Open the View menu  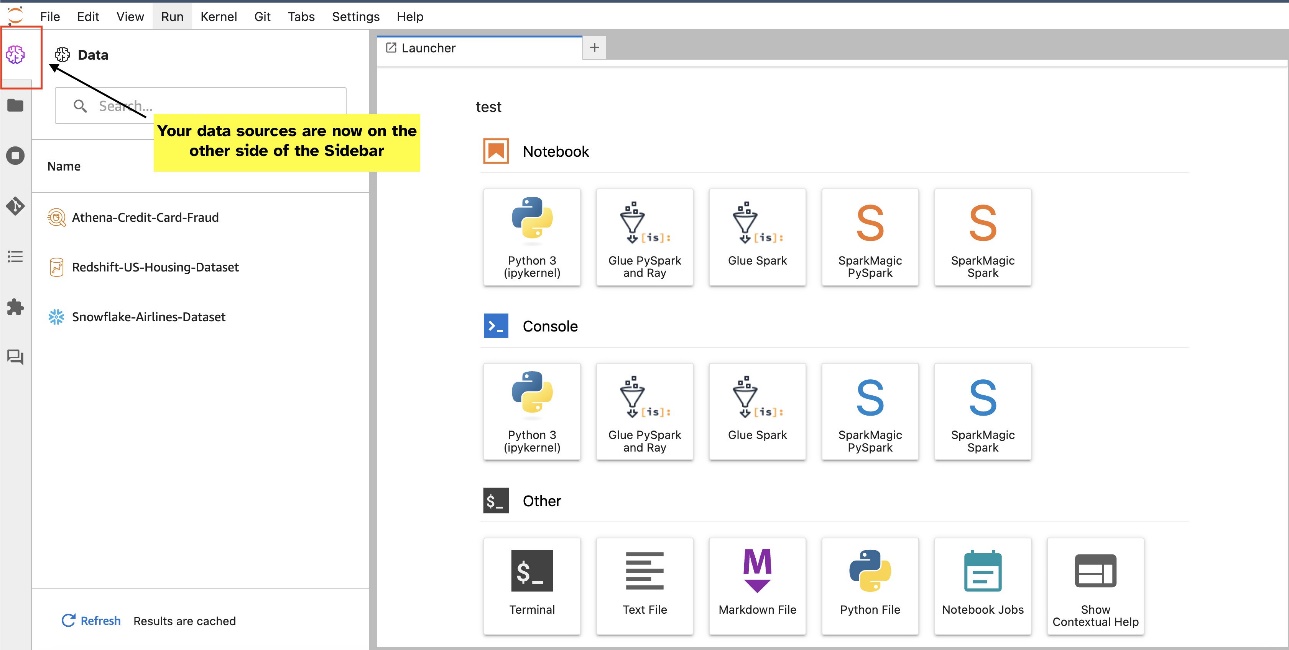pyautogui.click(x=130, y=17)
